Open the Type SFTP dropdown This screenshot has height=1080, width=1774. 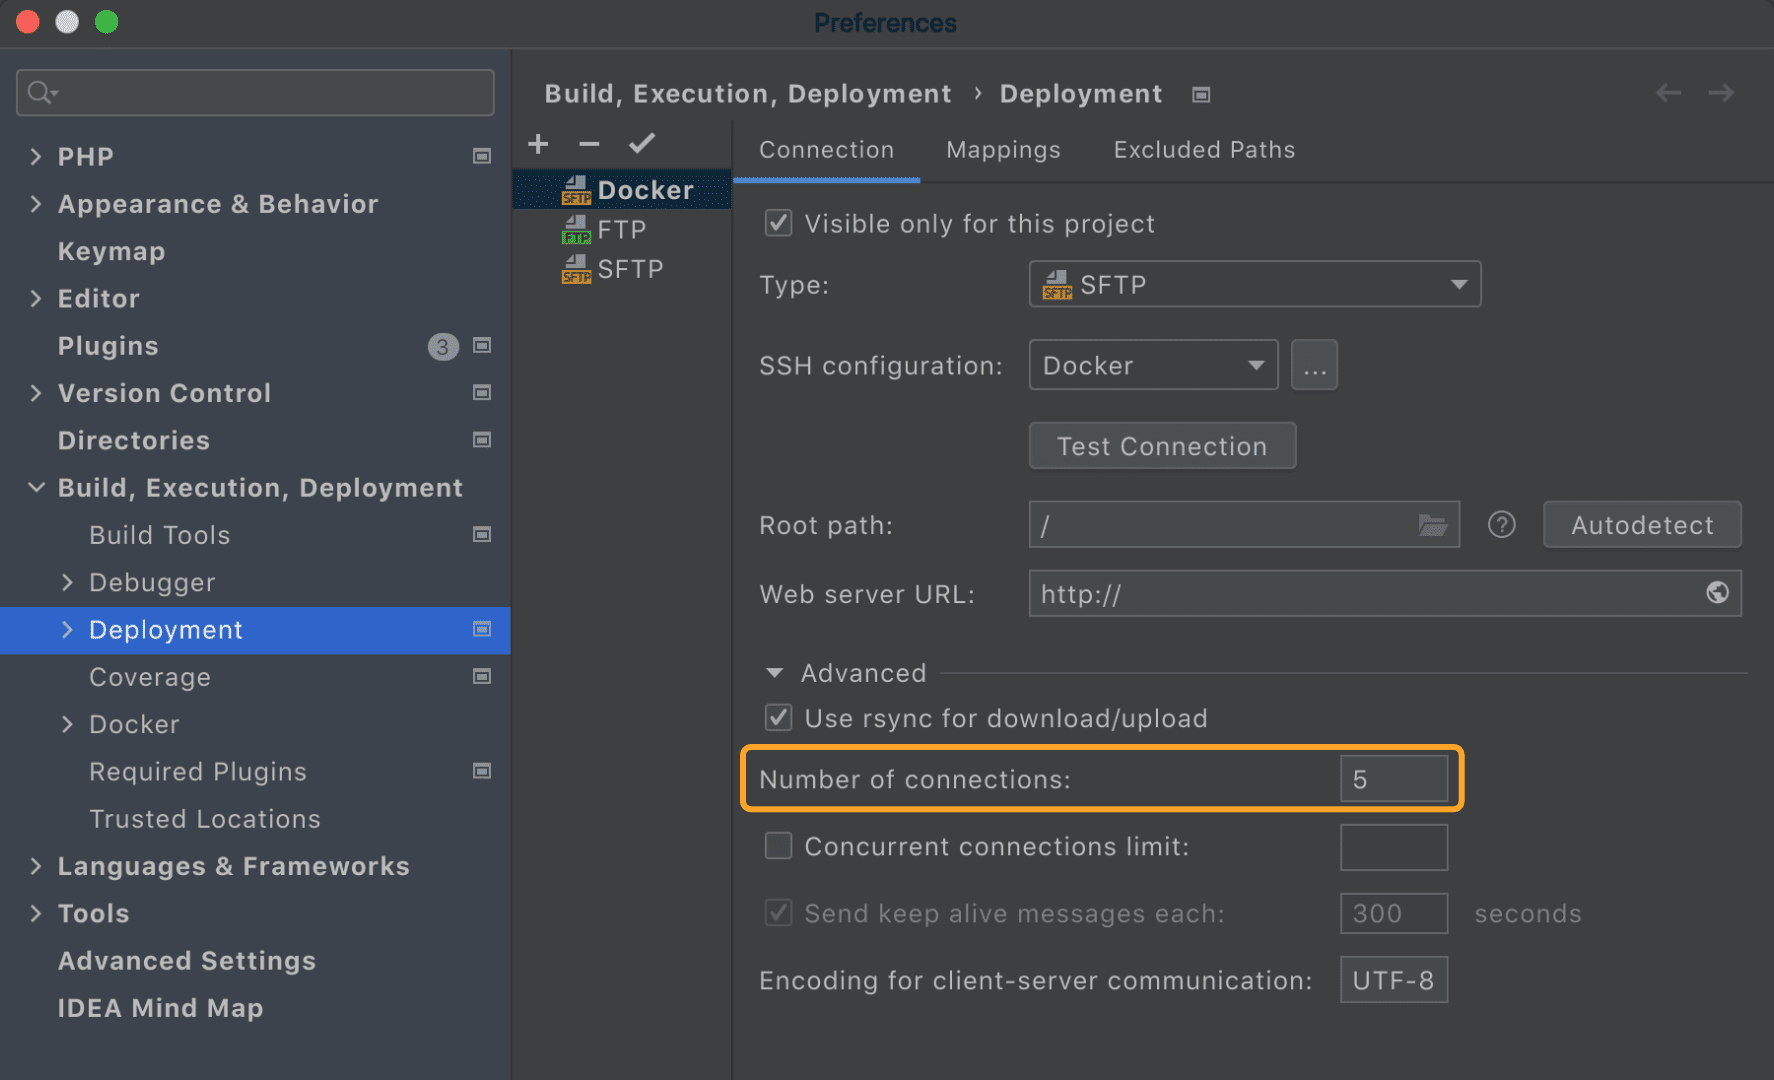(1459, 284)
